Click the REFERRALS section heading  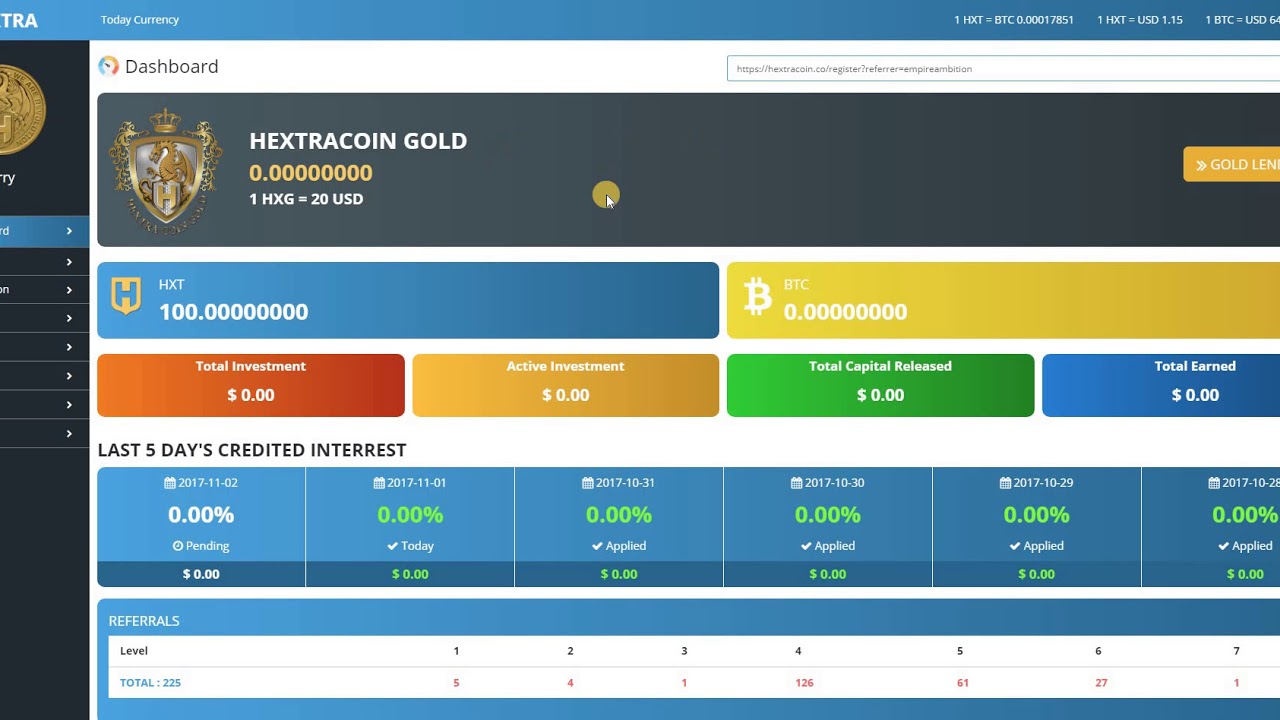click(x=144, y=621)
